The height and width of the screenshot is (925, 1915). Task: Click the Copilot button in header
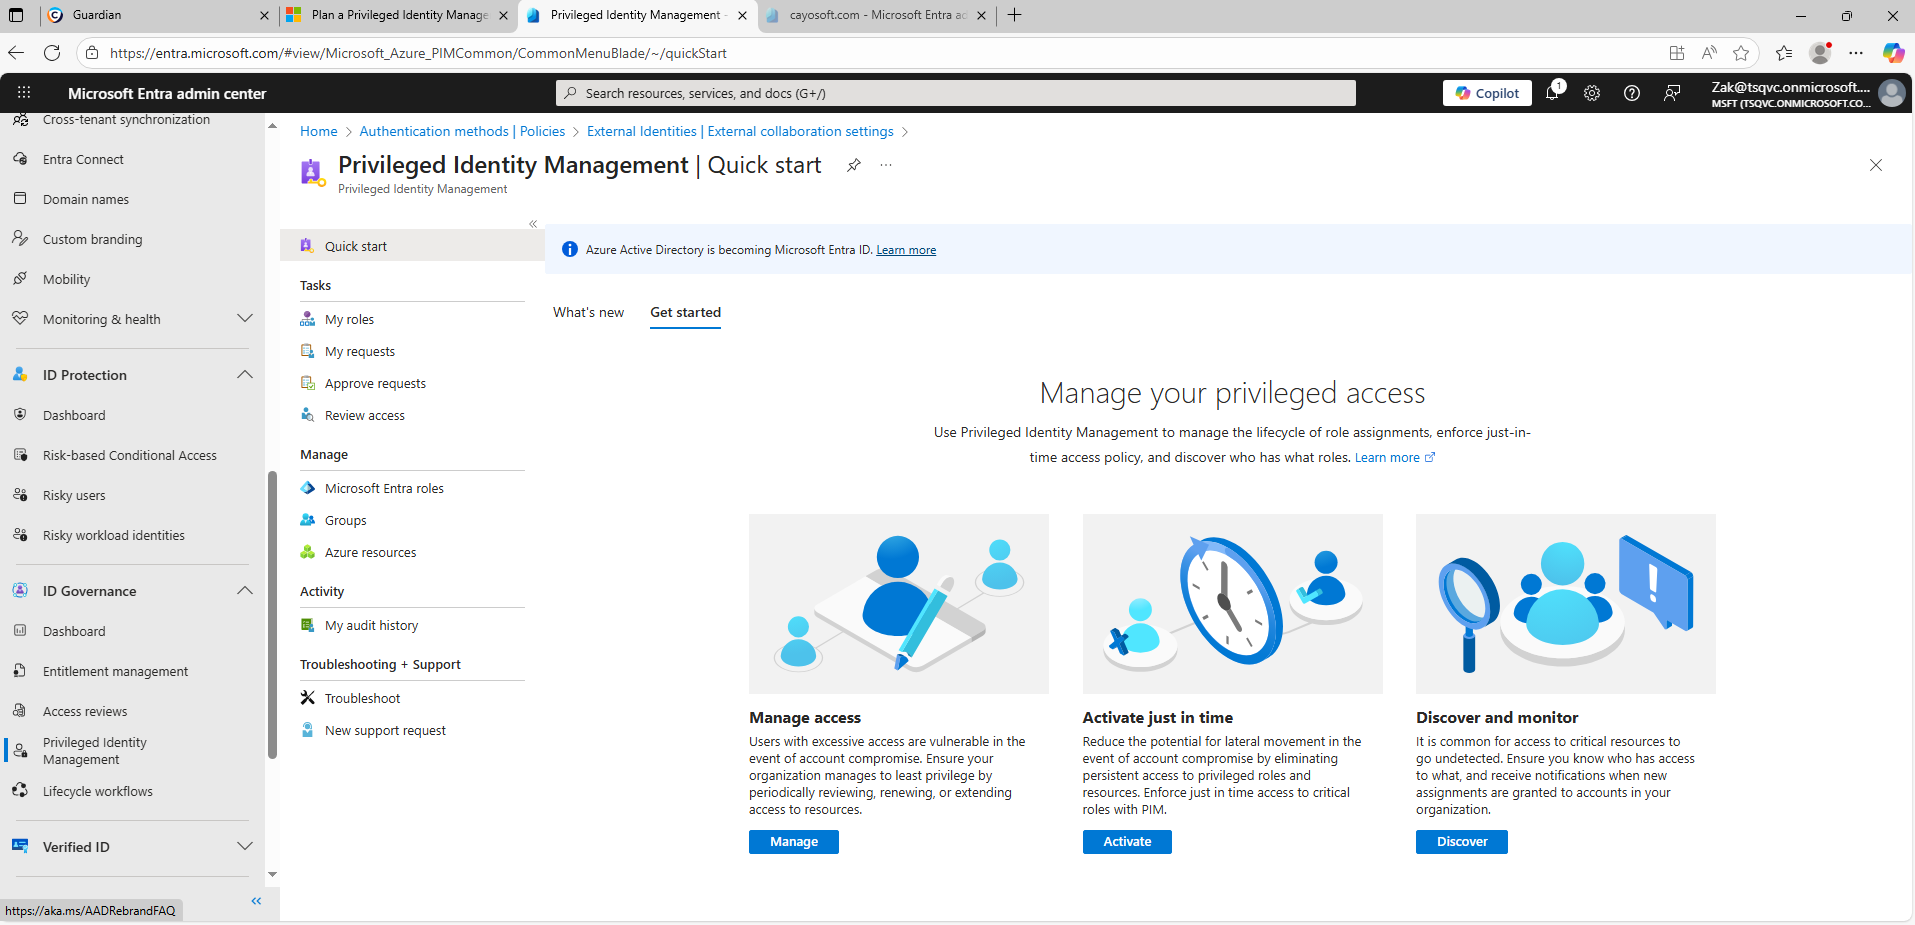tap(1487, 93)
